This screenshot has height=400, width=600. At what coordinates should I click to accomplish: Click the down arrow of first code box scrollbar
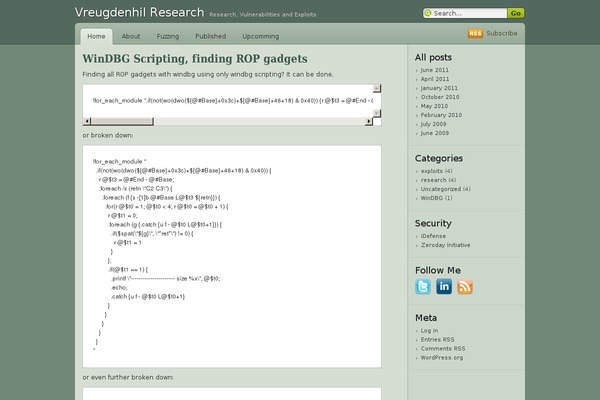point(377,113)
